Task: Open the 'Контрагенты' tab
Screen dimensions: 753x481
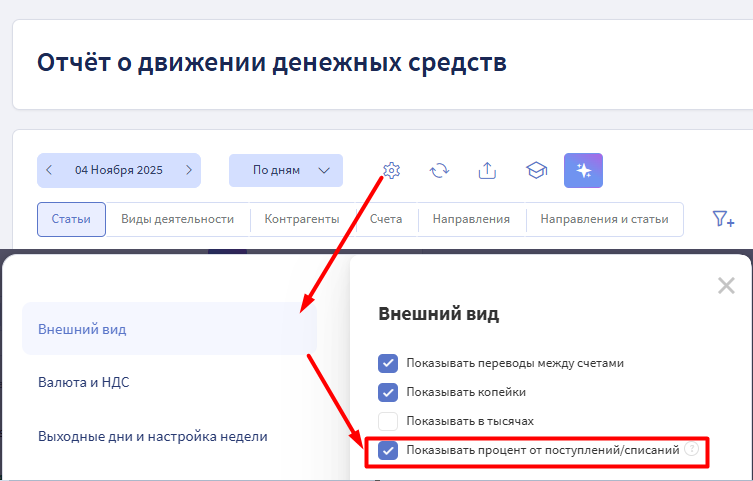Action: (302, 219)
